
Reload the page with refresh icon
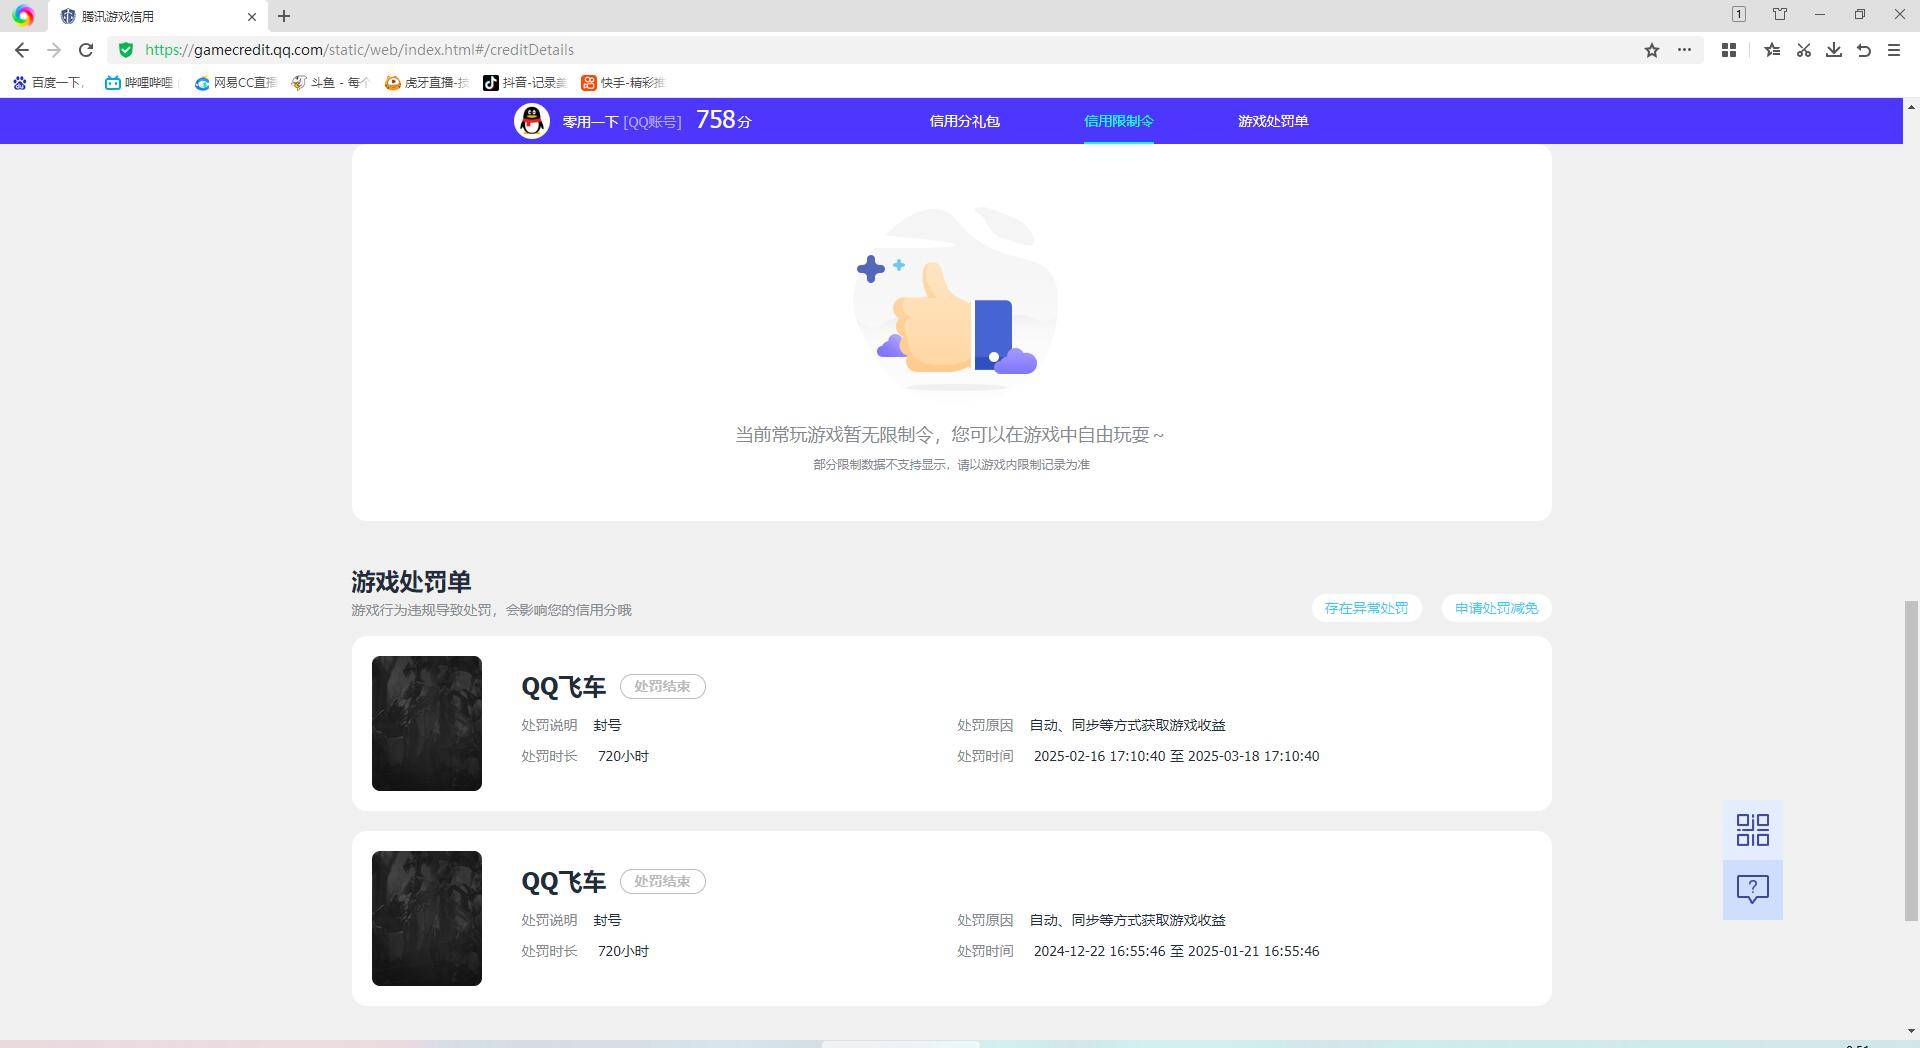tap(86, 50)
